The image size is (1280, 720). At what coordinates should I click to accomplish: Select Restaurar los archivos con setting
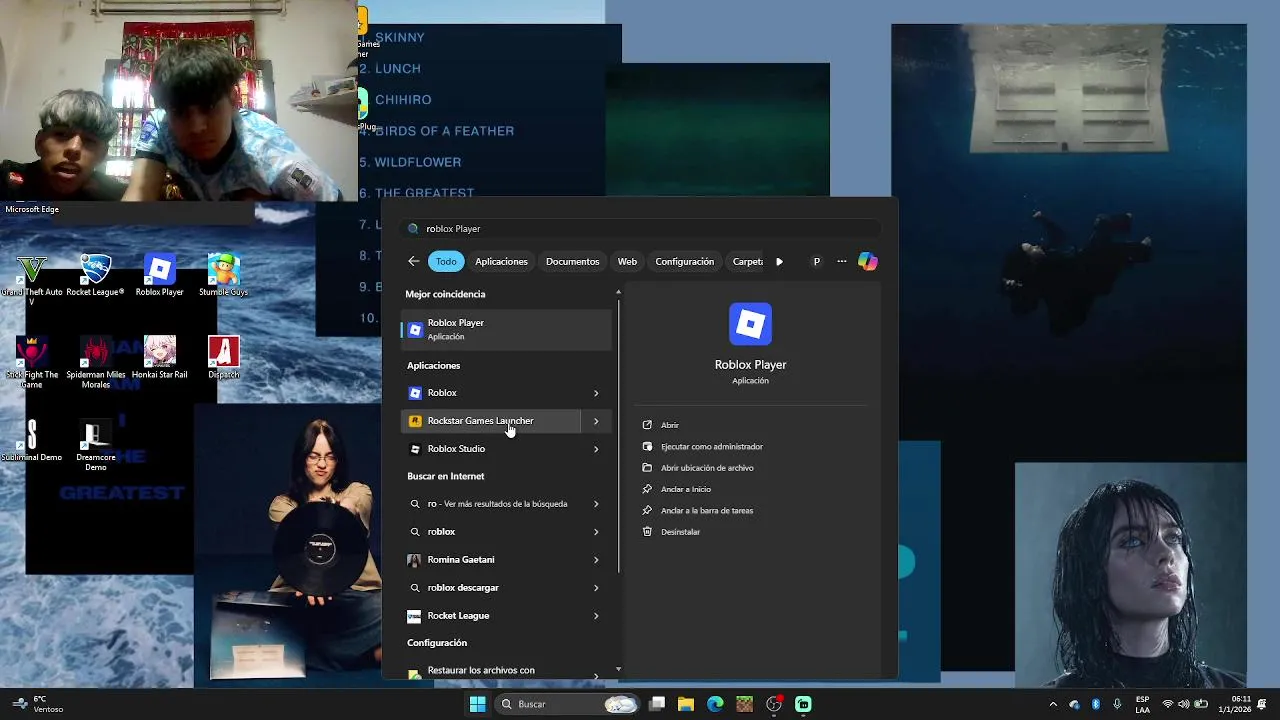pyautogui.click(x=491, y=671)
